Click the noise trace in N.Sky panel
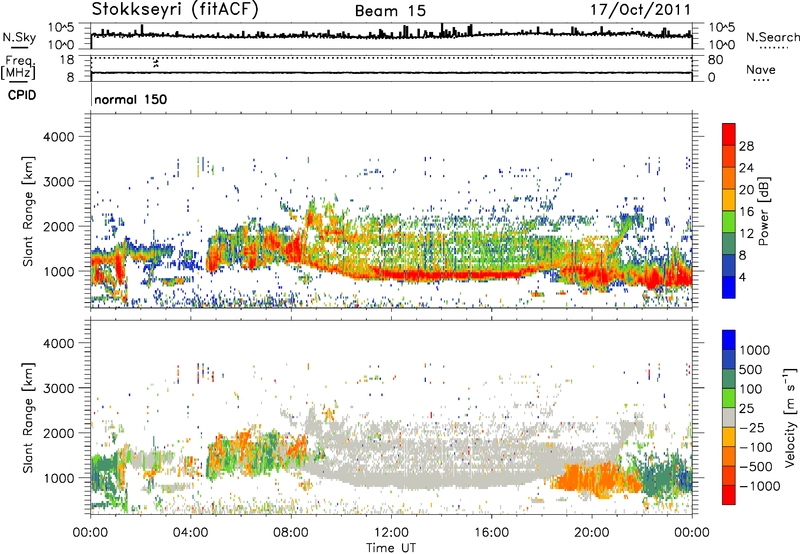Image resolution: width=800 pixels, height=554 pixels. pos(391,35)
